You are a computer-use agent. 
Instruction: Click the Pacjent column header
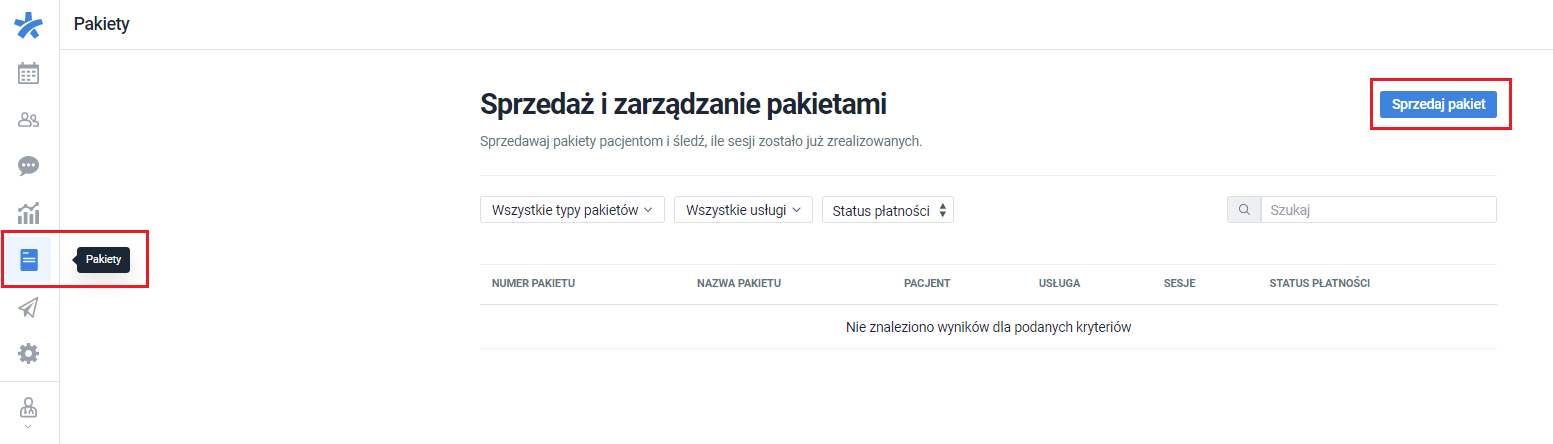926,284
